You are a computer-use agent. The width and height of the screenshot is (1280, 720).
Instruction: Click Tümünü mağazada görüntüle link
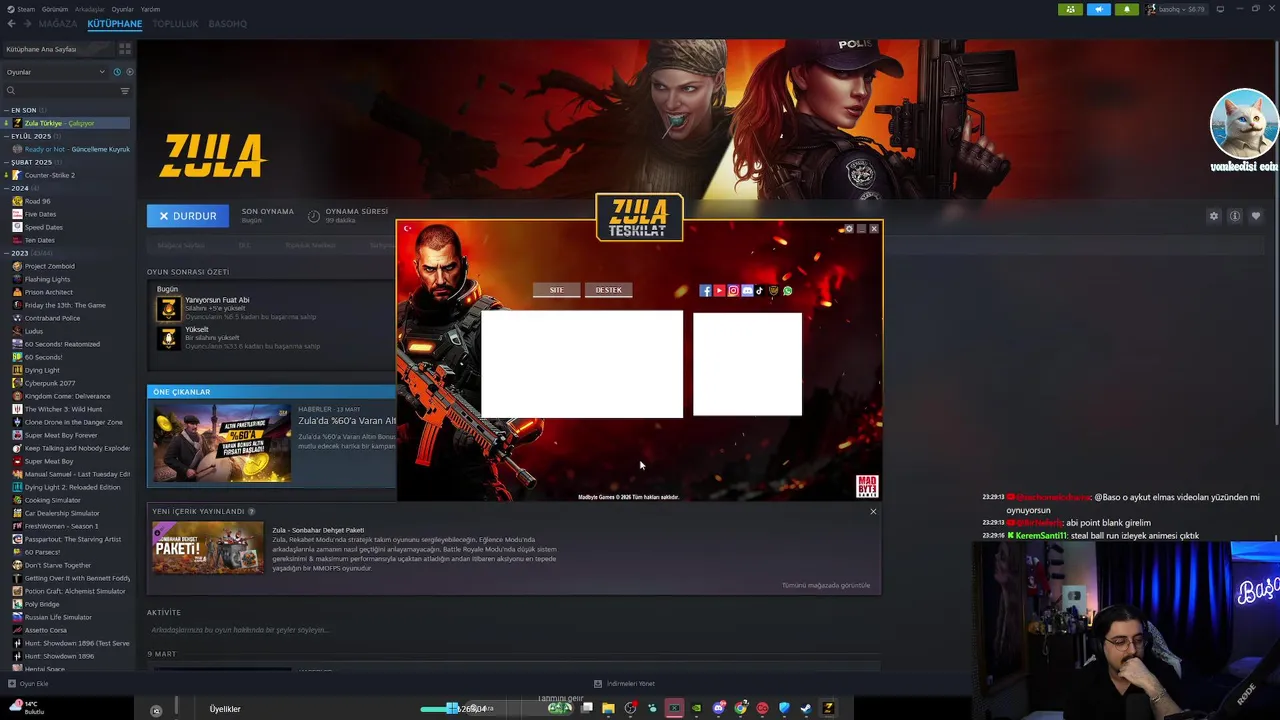point(826,585)
